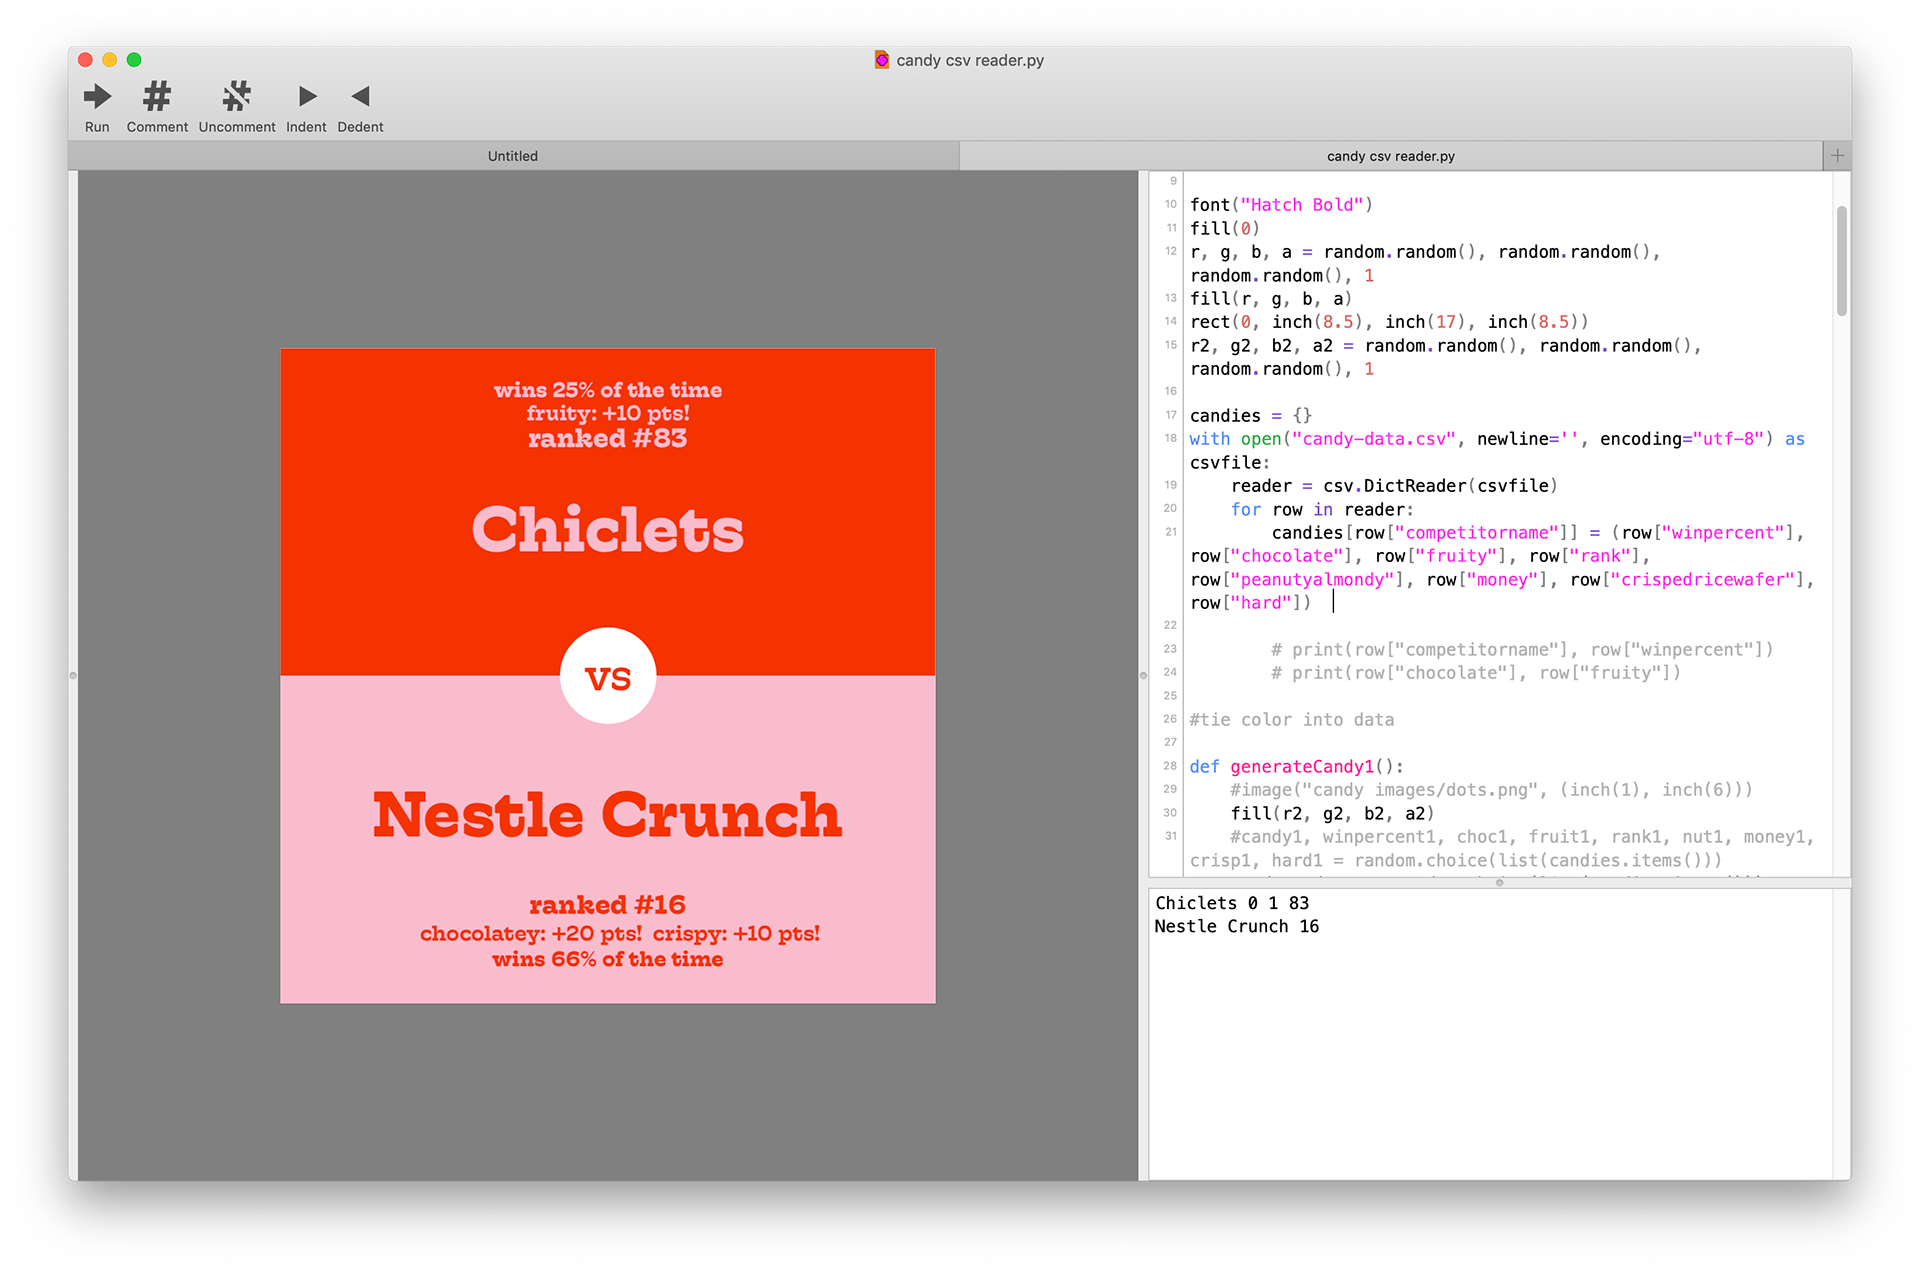Click the Chiclets heading in the preview
This screenshot has width=1920, height=1271.
click(608, 529)
